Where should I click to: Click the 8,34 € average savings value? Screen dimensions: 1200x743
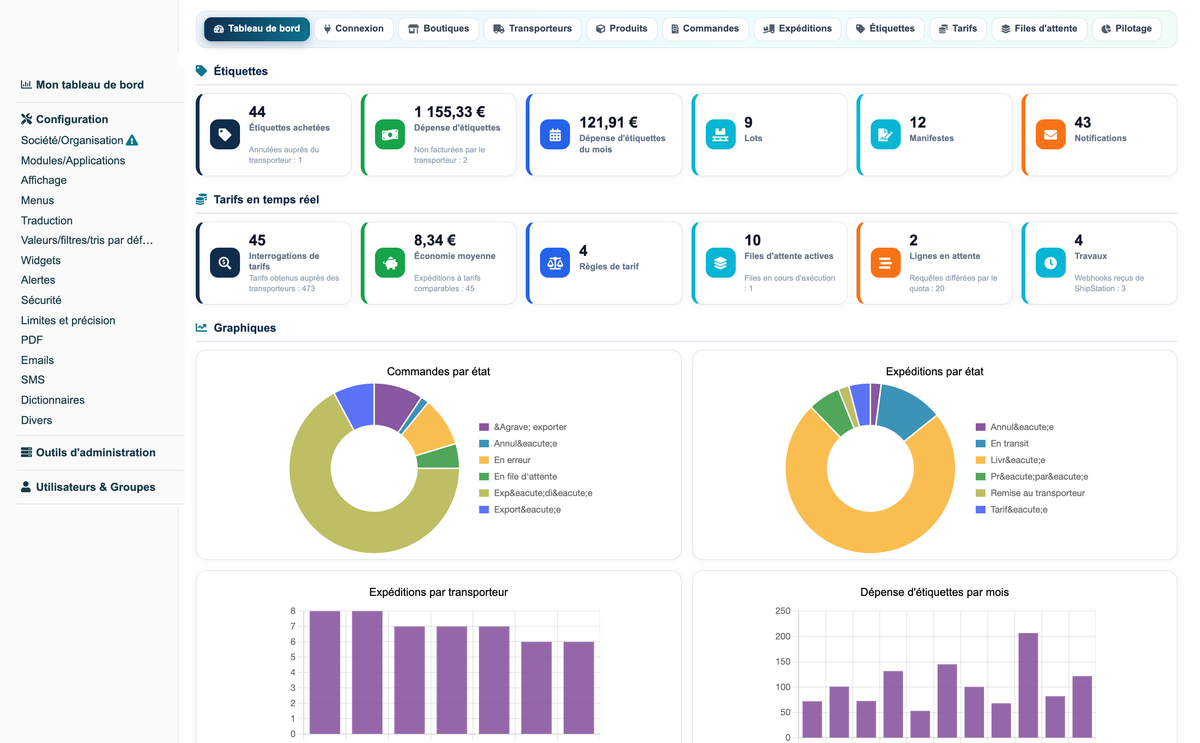coord(435,240)
